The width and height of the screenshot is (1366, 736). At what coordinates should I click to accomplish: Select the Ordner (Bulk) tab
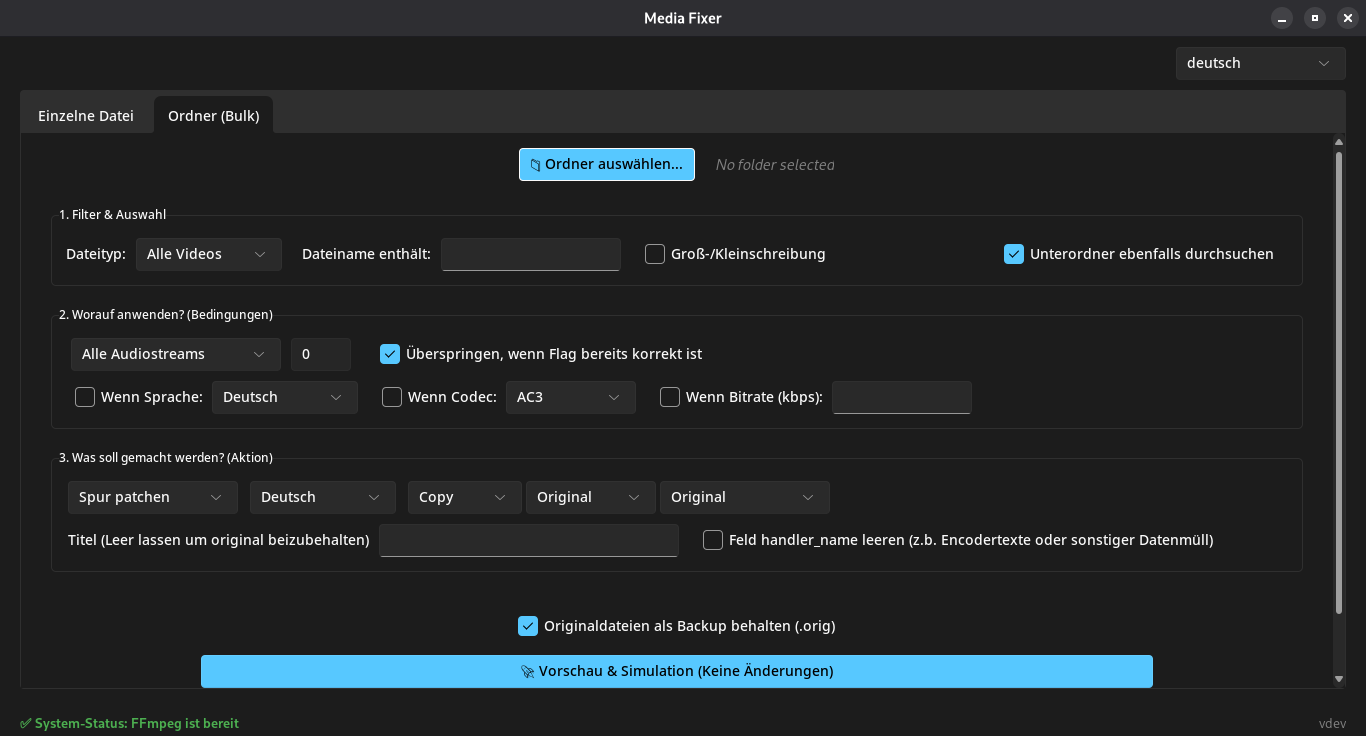click(x=214, y=116)
